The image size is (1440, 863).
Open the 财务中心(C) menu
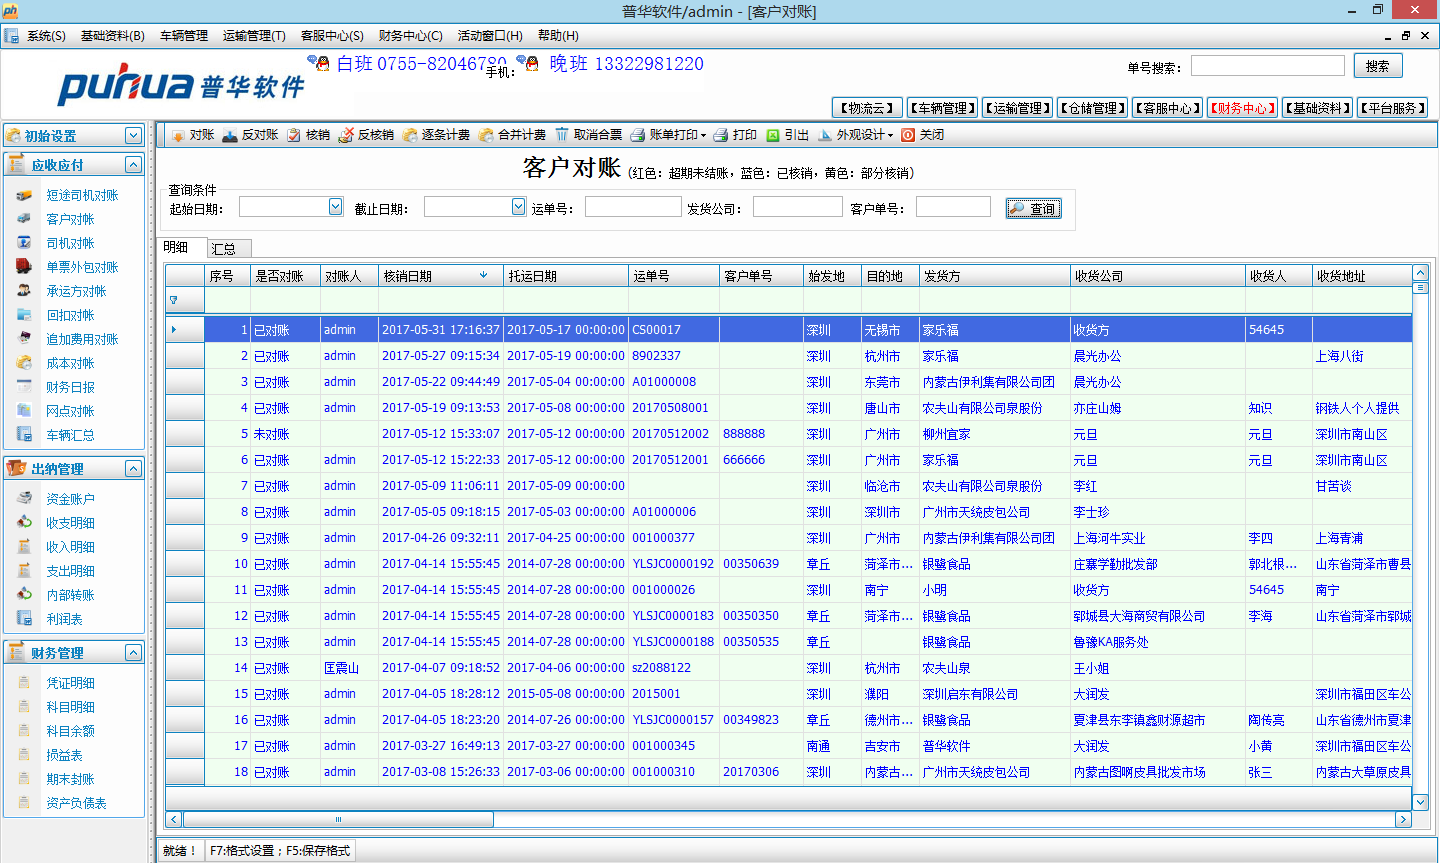[x=410, y=36]
